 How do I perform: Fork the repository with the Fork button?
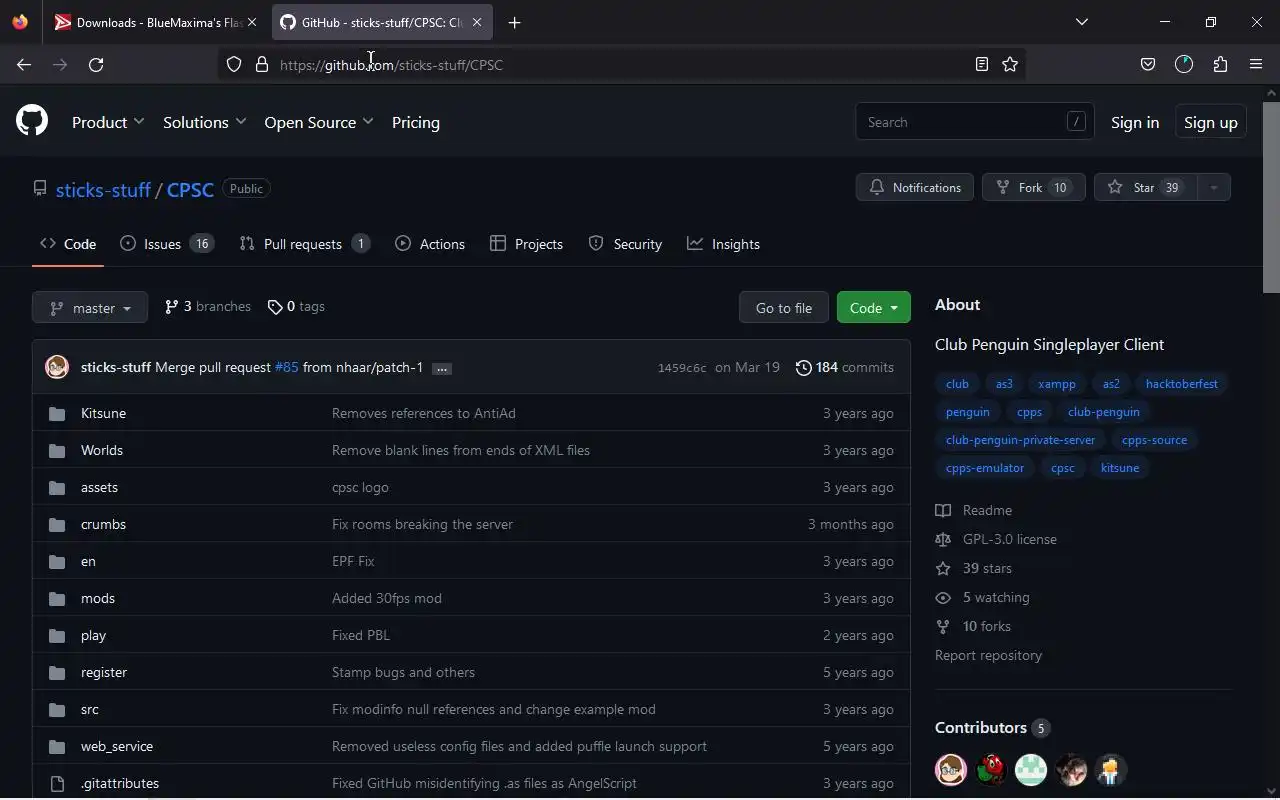(x=1034, y=187)
